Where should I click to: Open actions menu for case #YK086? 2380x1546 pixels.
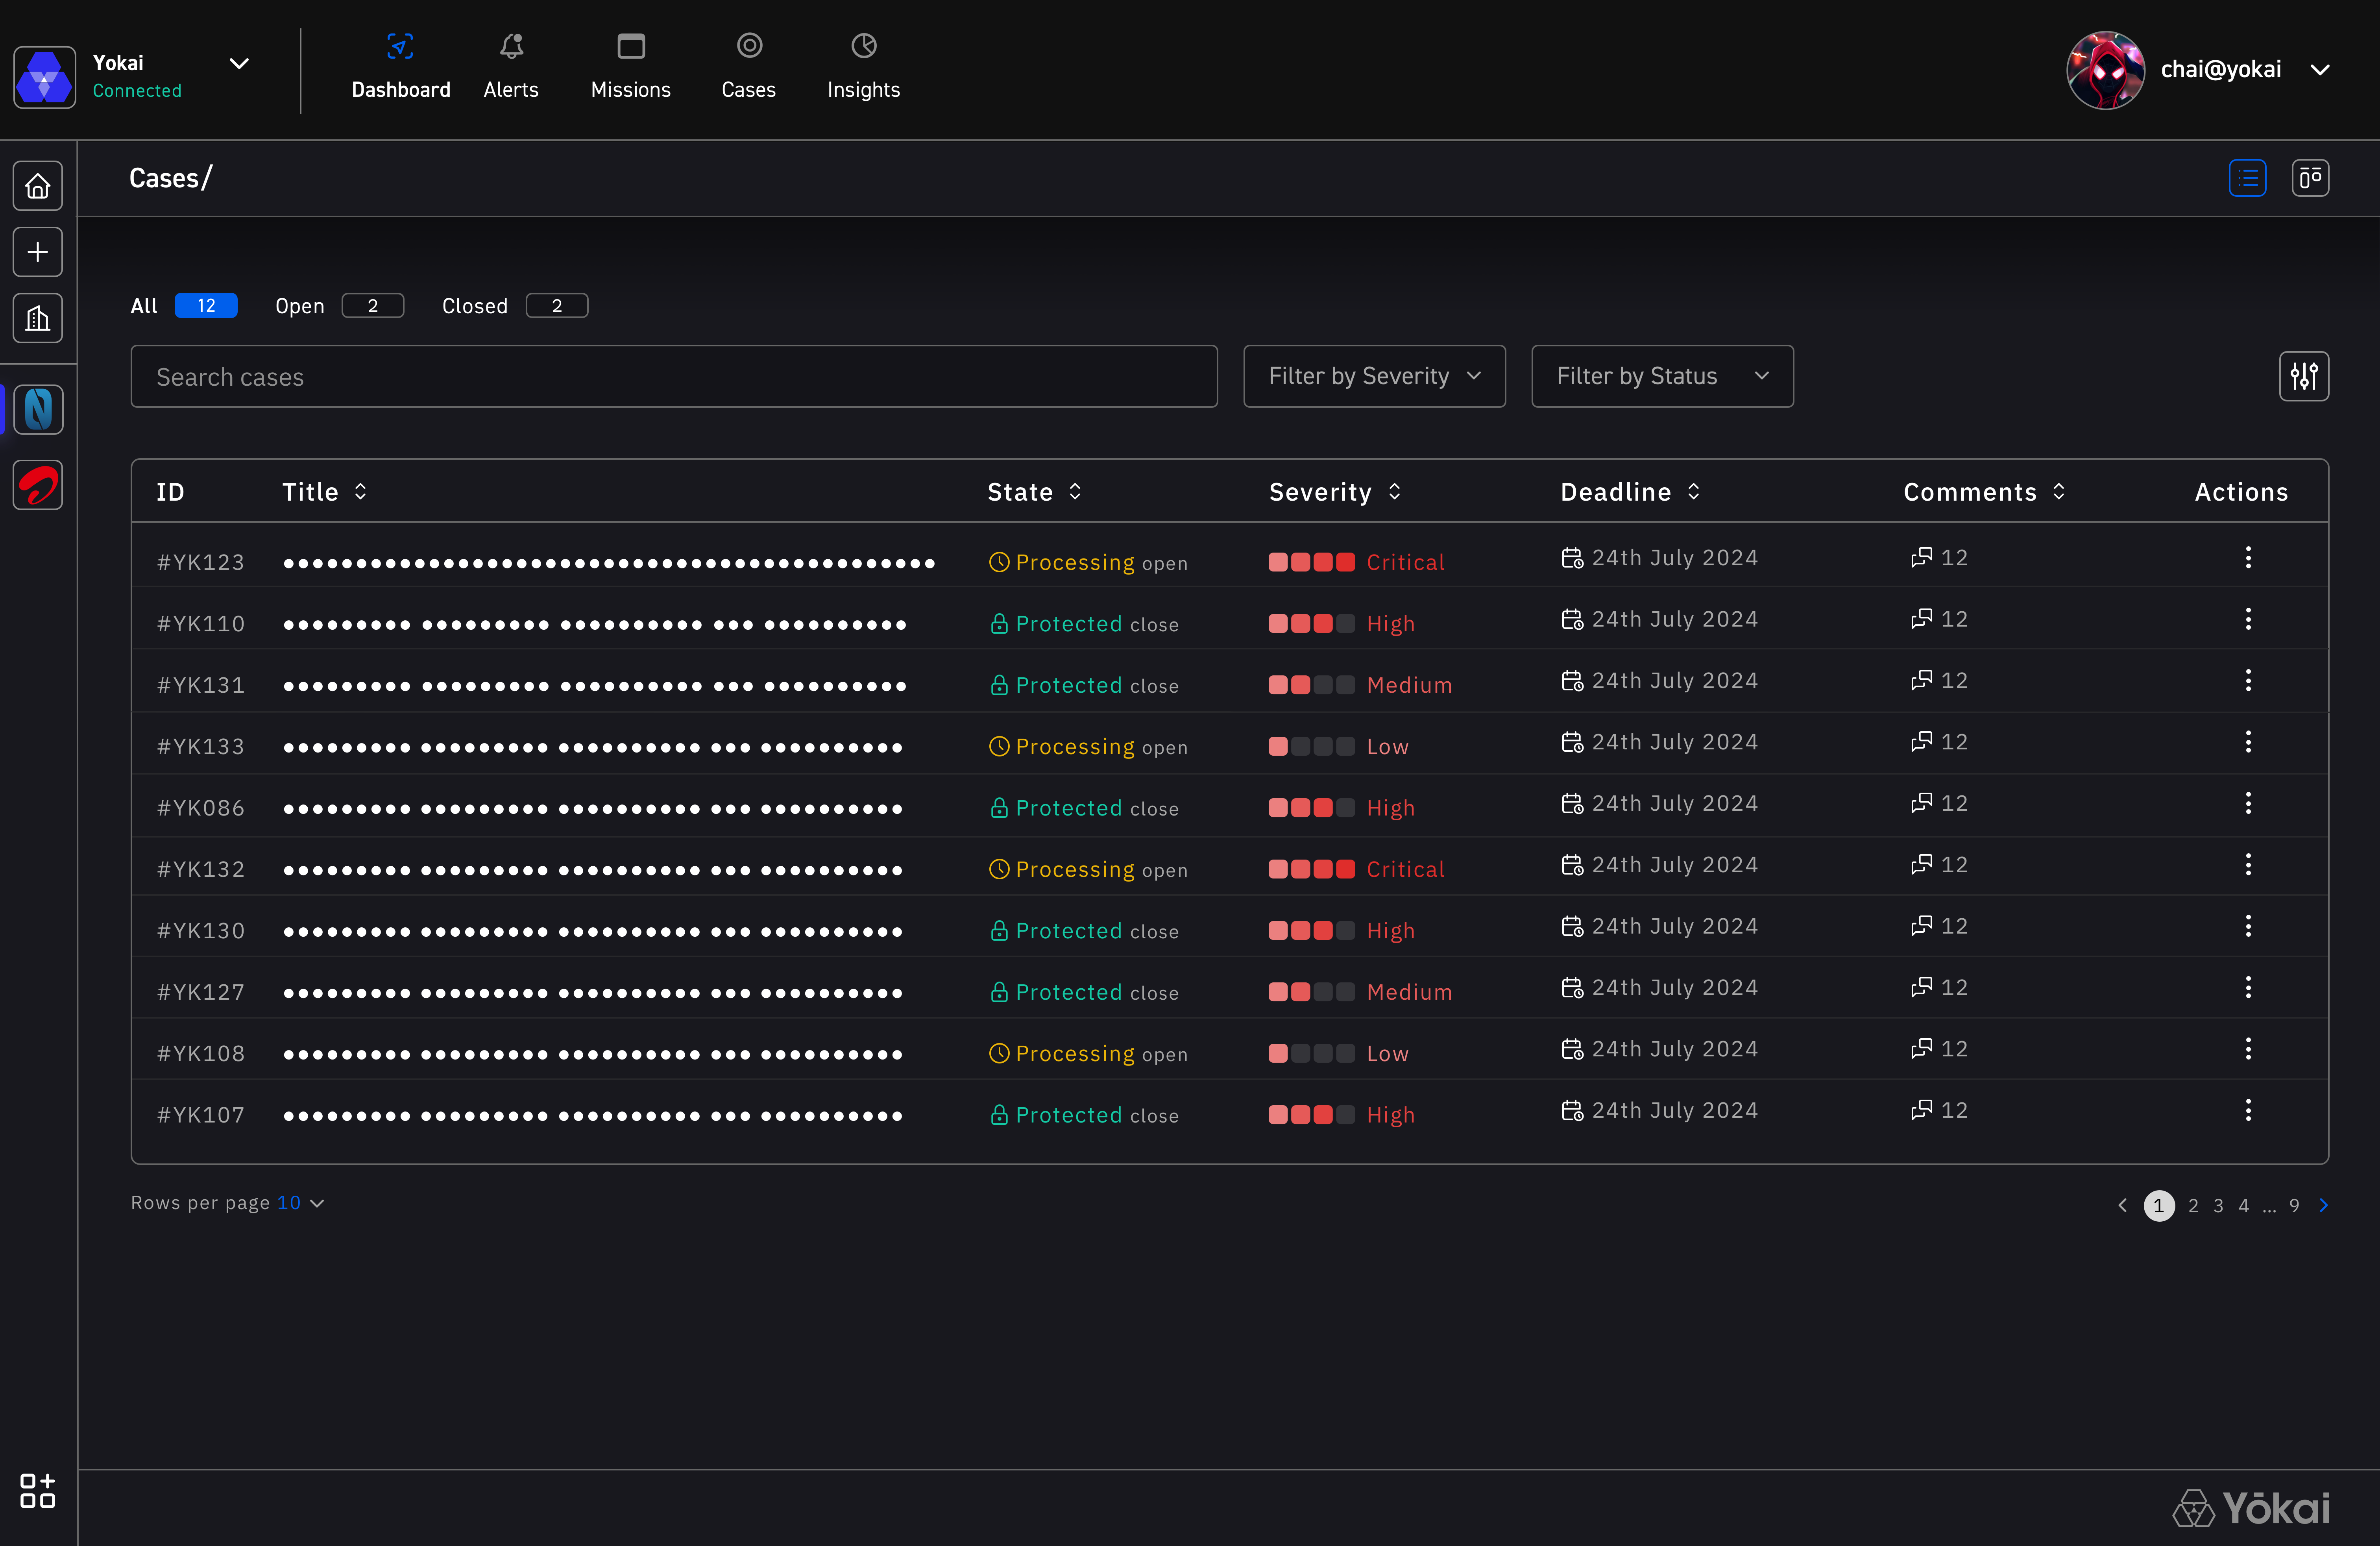[x=2248, y=803]
